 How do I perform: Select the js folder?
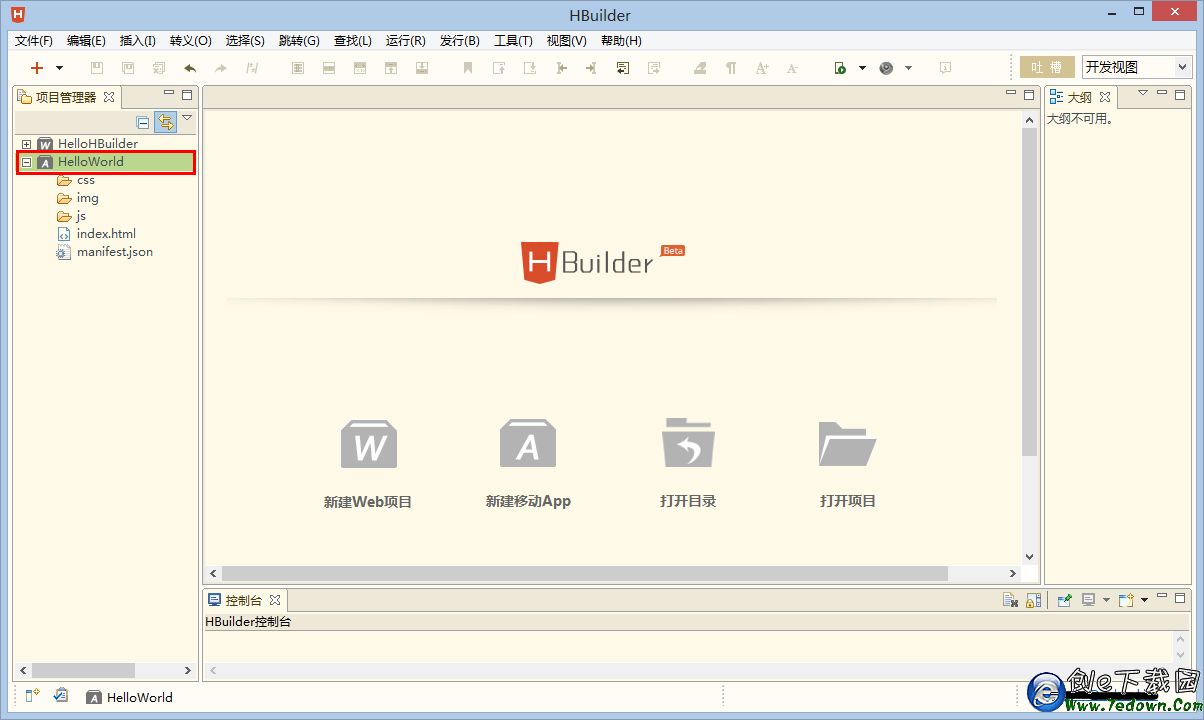coord(81,216)
